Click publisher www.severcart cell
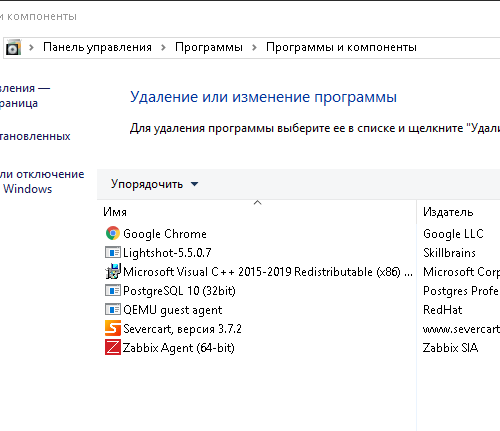 pyautogui.click(x=461, y=329)
